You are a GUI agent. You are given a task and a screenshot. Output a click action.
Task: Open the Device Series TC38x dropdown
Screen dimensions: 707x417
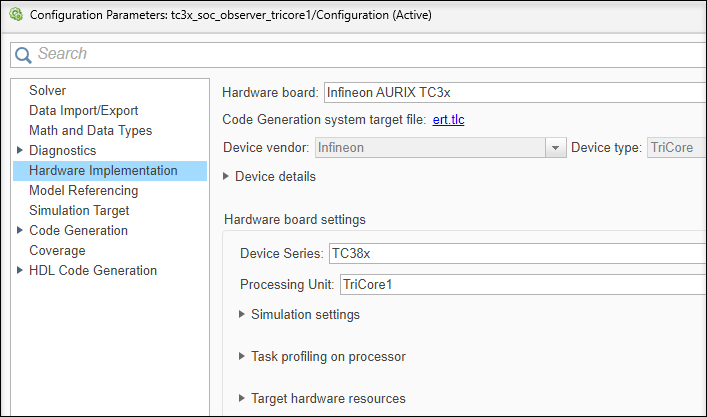516,254
